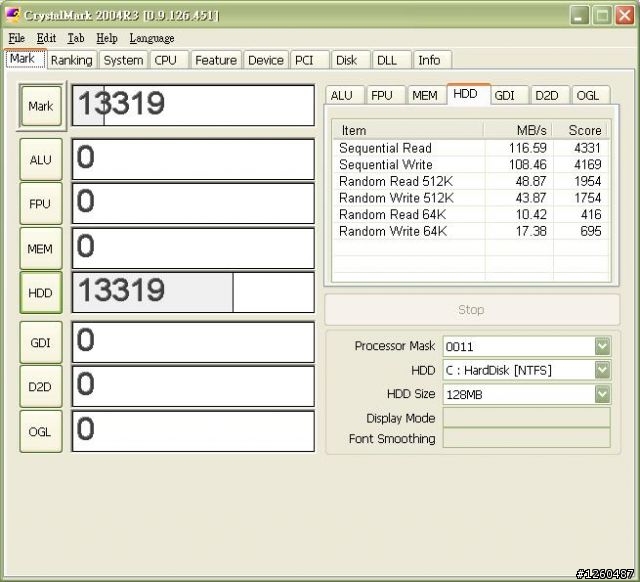This screenshot has width=640, height=582.
Task: Select the Sequential Read row
Action: point(471,148)
